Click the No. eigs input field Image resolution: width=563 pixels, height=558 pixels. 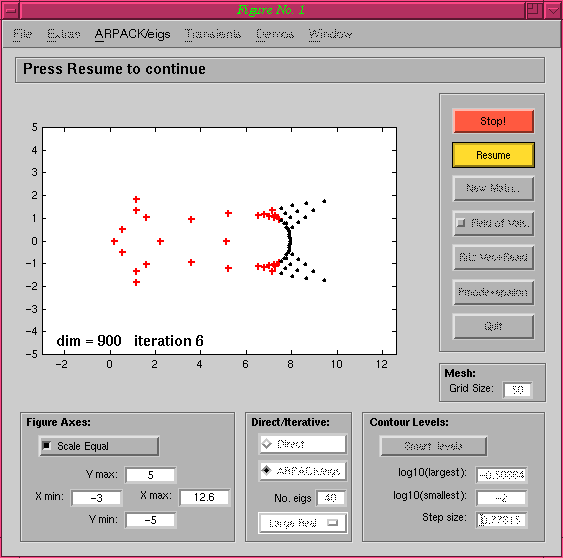coord(331,498)
